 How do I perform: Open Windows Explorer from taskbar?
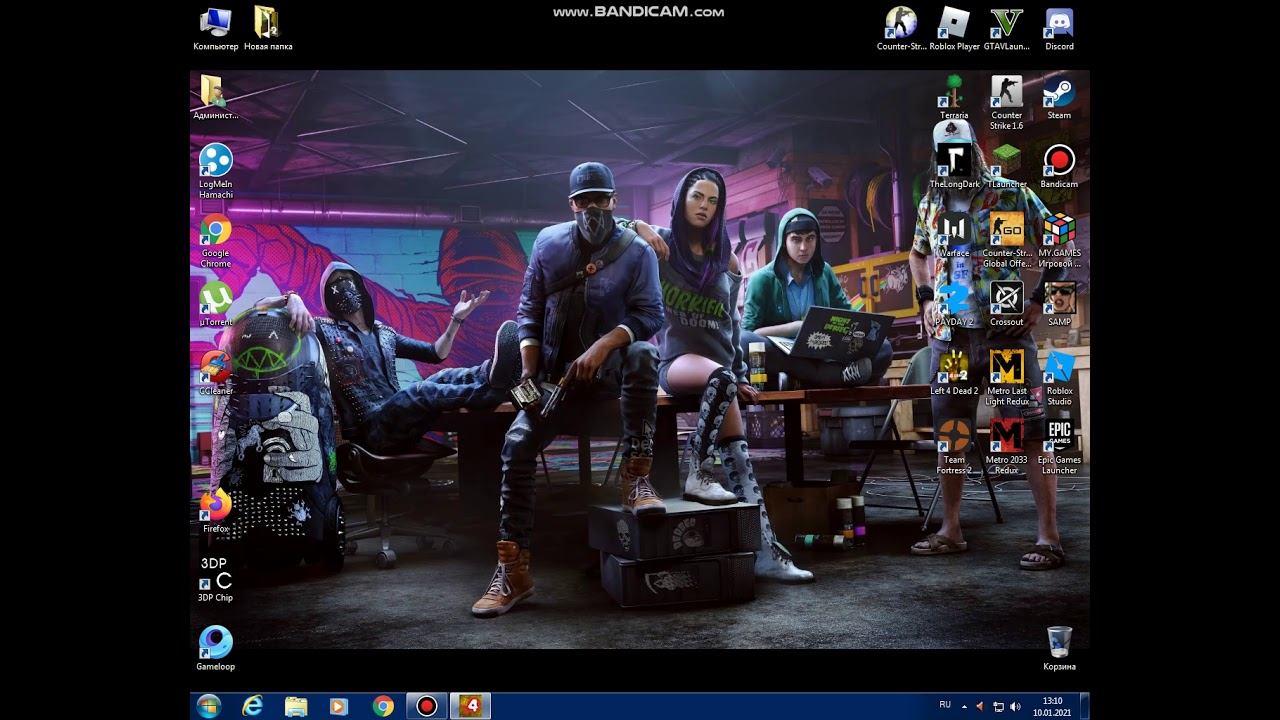coord(296,706)
